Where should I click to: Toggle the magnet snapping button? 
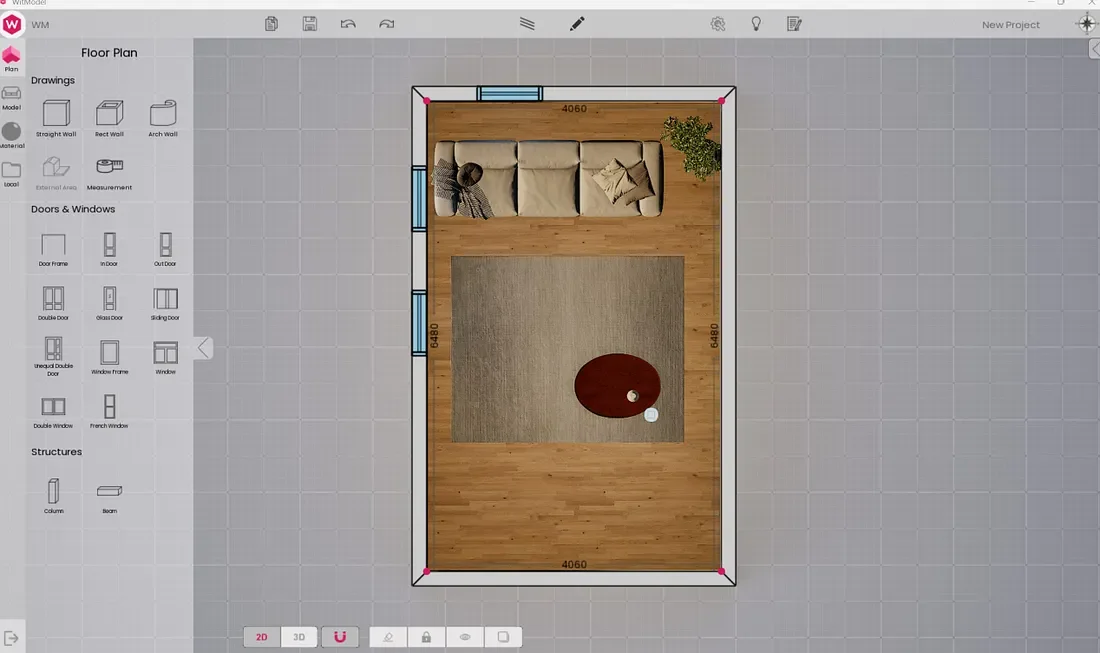[340, 637]
